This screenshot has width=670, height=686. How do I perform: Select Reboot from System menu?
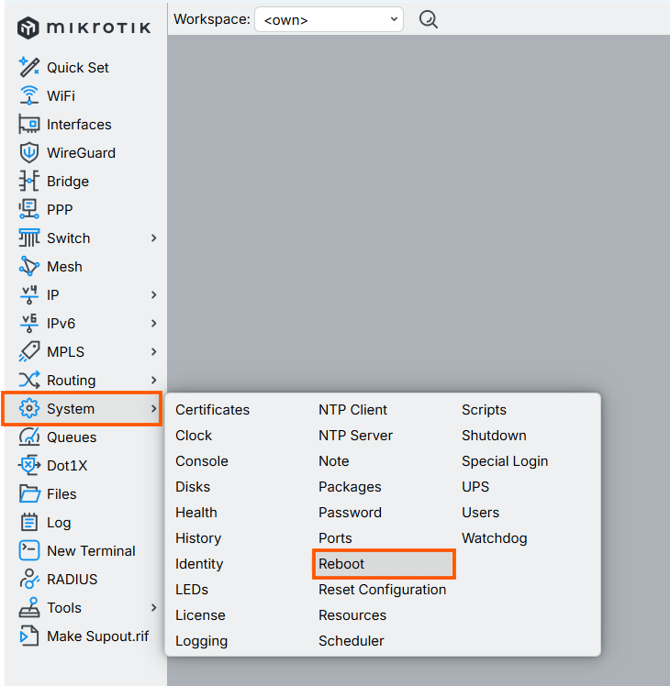click(x=342, y=564)
